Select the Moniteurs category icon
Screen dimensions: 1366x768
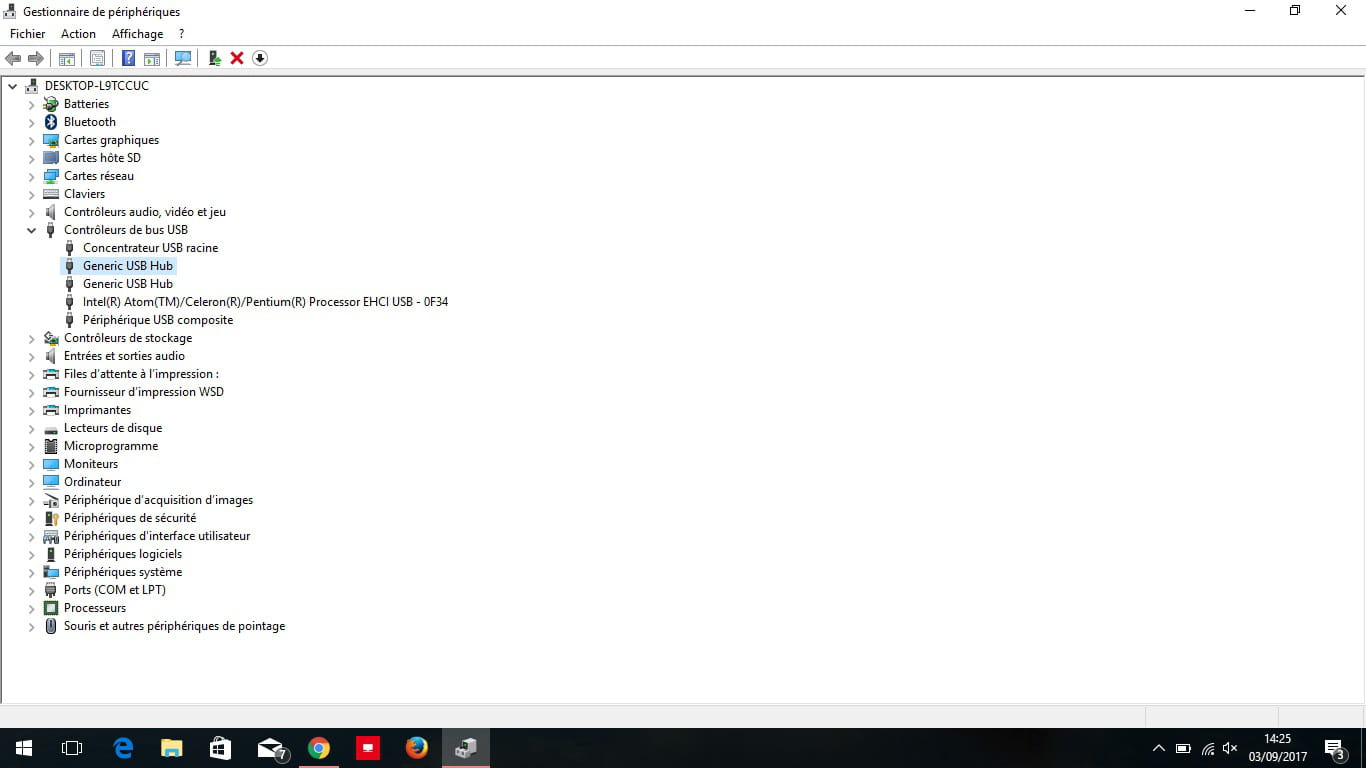51,464
